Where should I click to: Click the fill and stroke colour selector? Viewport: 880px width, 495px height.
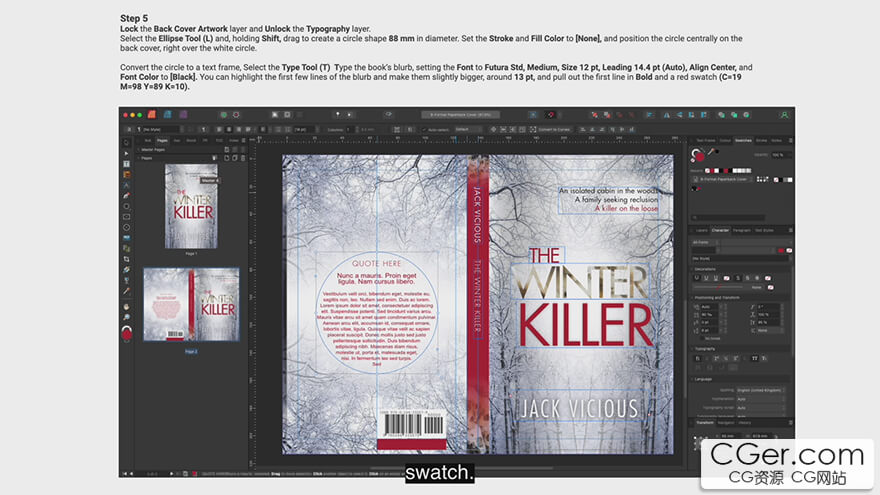tap(698, 154)
